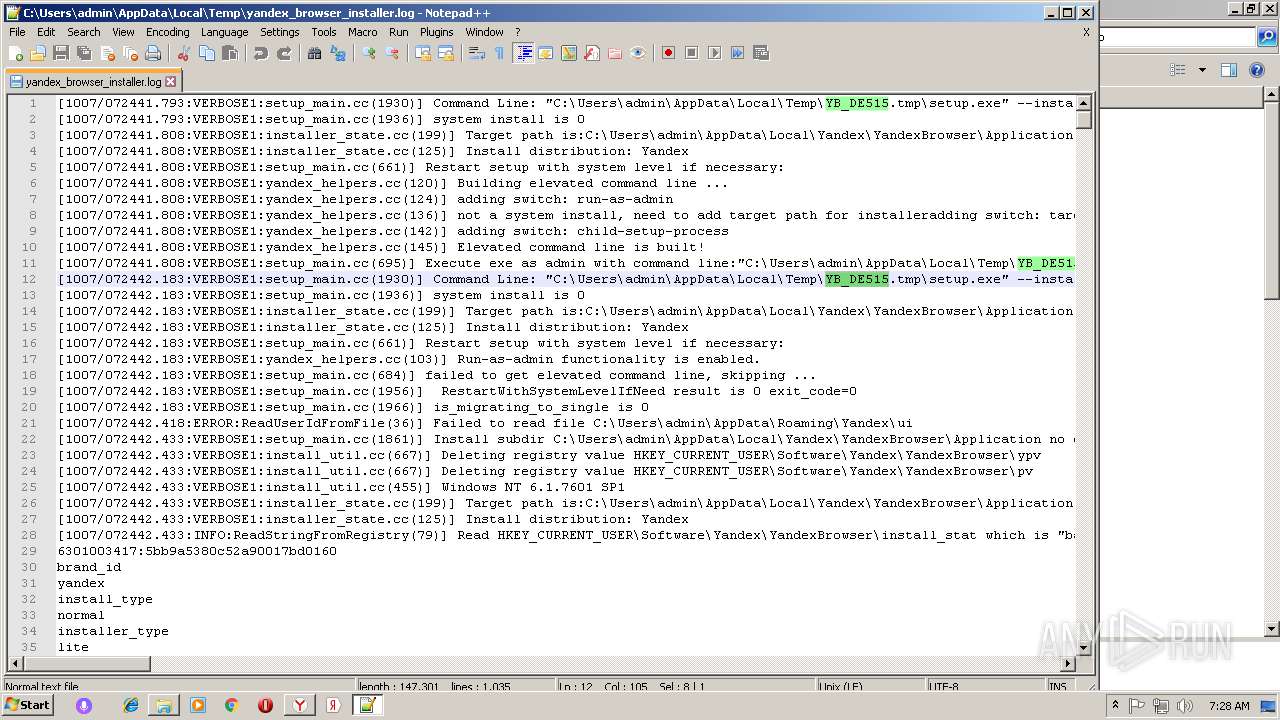Open the Find dialog (binoculars)
Viewport: 1280px width, 720px height.
click(314, 53)
